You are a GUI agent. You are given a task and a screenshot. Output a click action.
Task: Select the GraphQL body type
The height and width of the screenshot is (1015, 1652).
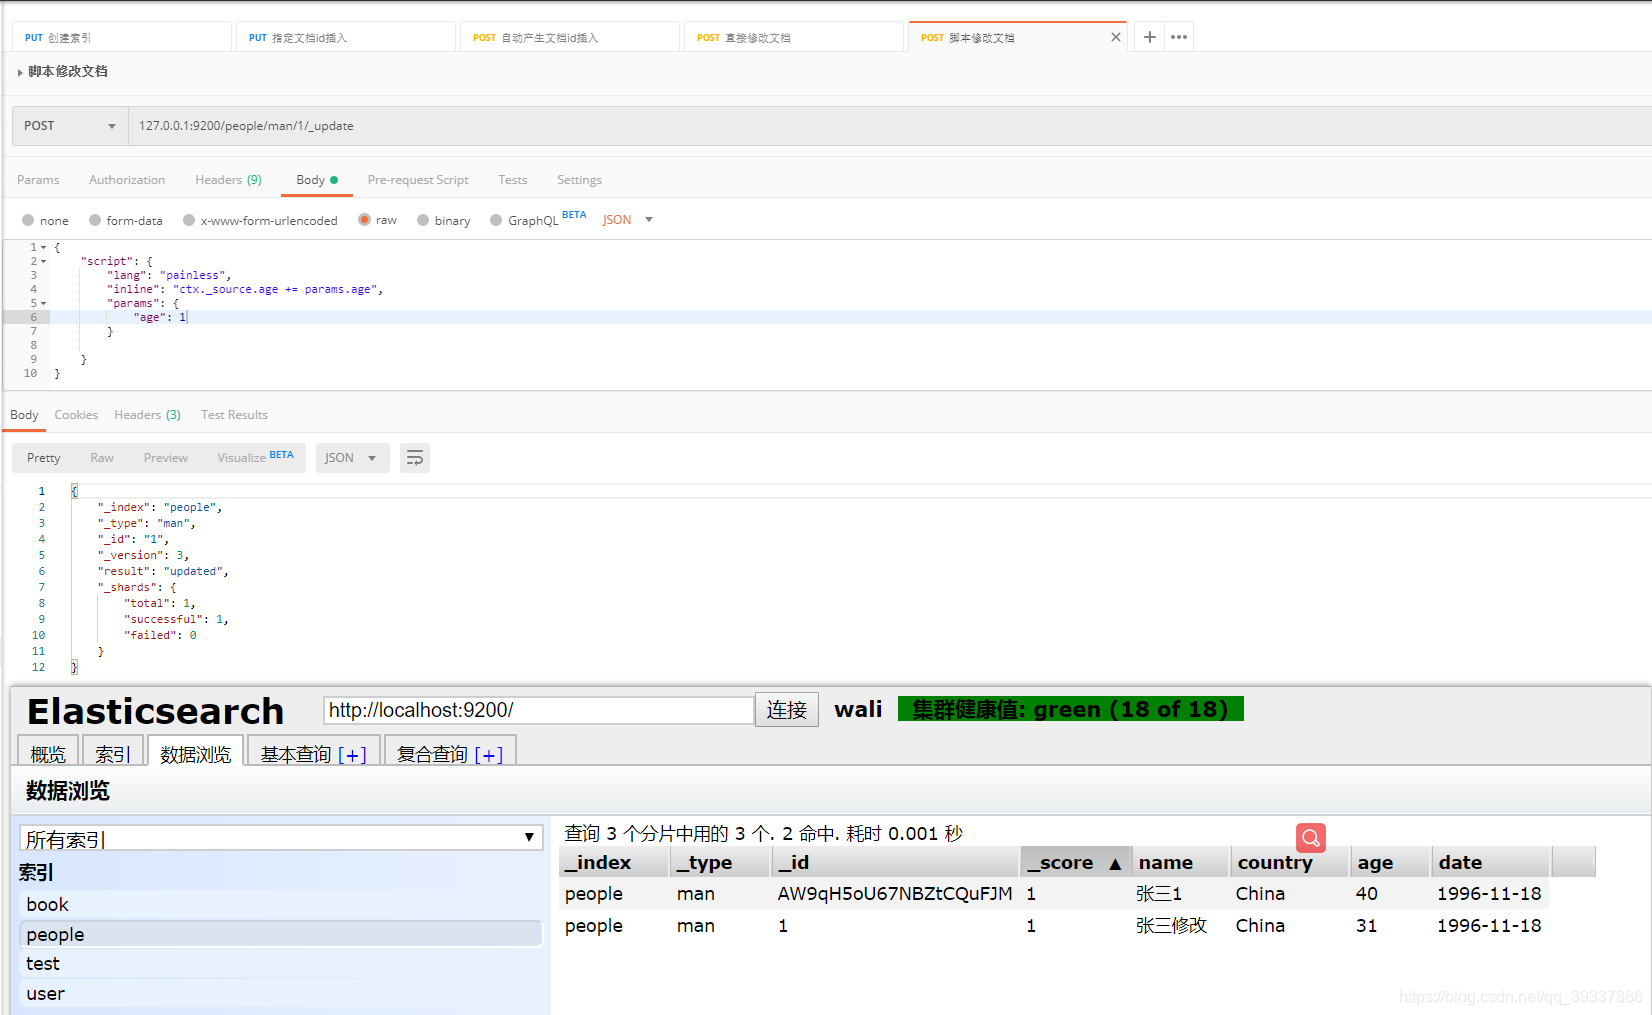496,220
